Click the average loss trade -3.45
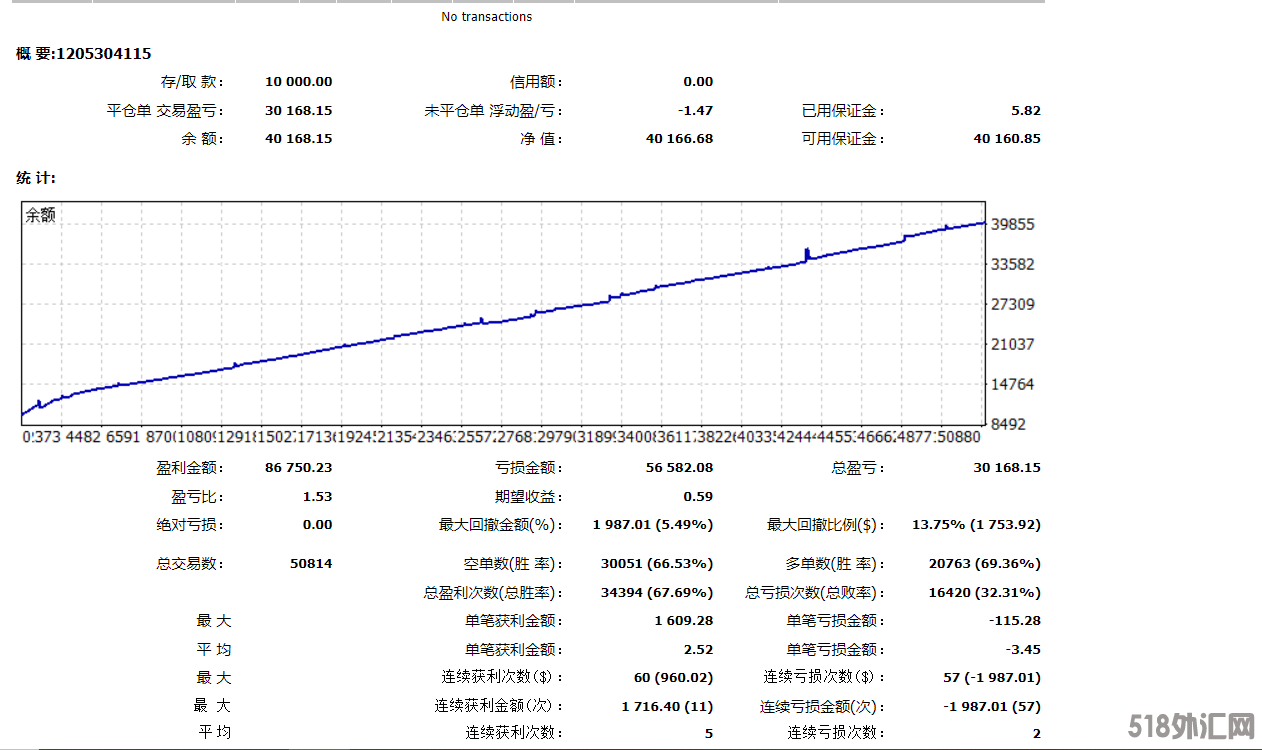This screenshot has height=750, width=1262. click(1023, 650)
